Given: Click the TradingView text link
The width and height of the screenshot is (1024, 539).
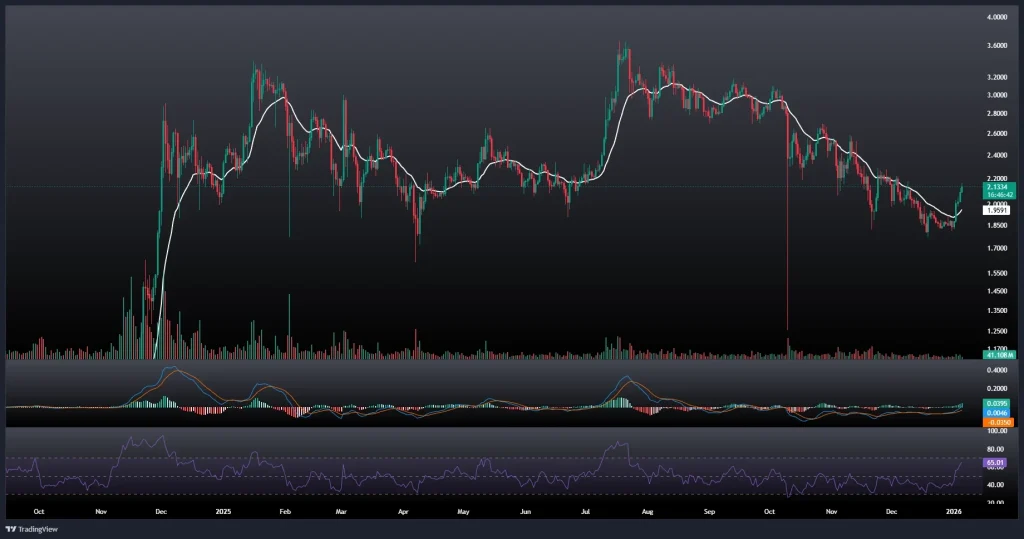Looking at the screenshot, I should click(38, 528).
